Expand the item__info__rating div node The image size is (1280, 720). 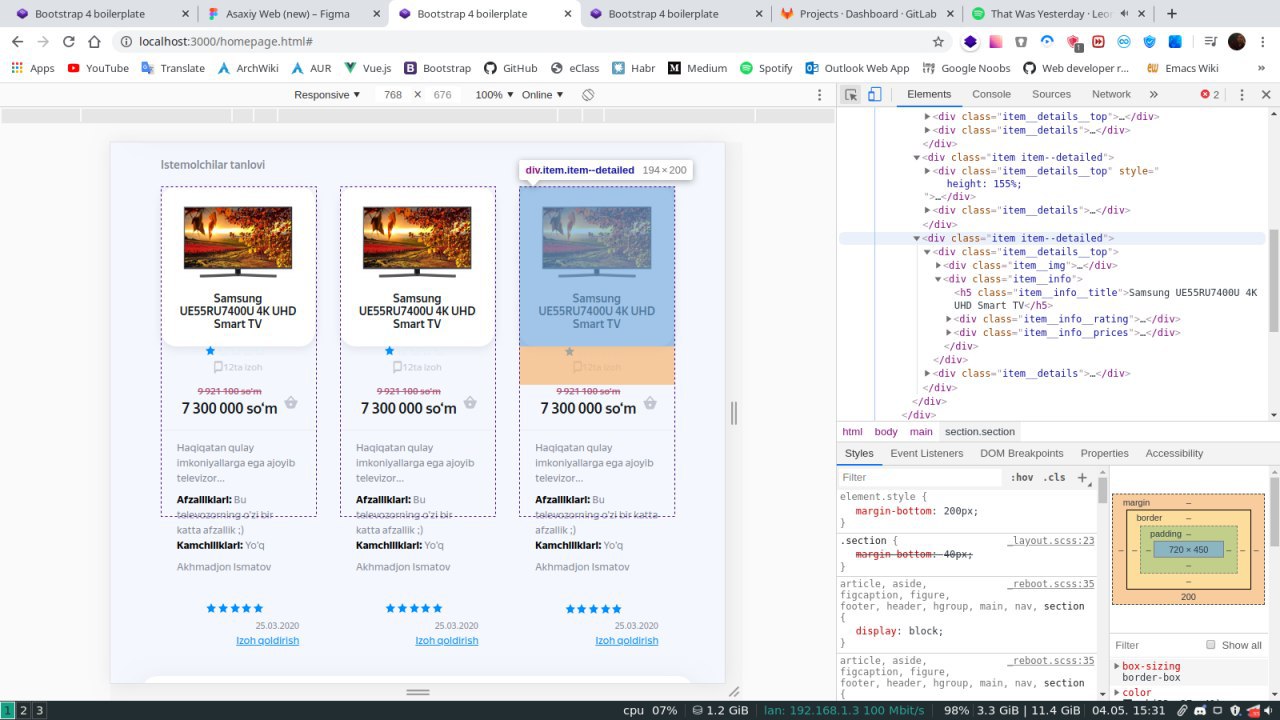949,319
